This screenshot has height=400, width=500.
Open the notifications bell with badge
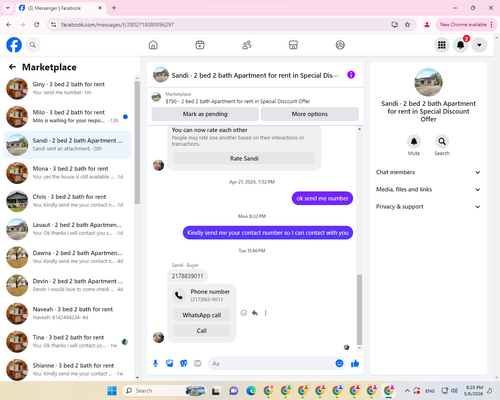[461, 45]
